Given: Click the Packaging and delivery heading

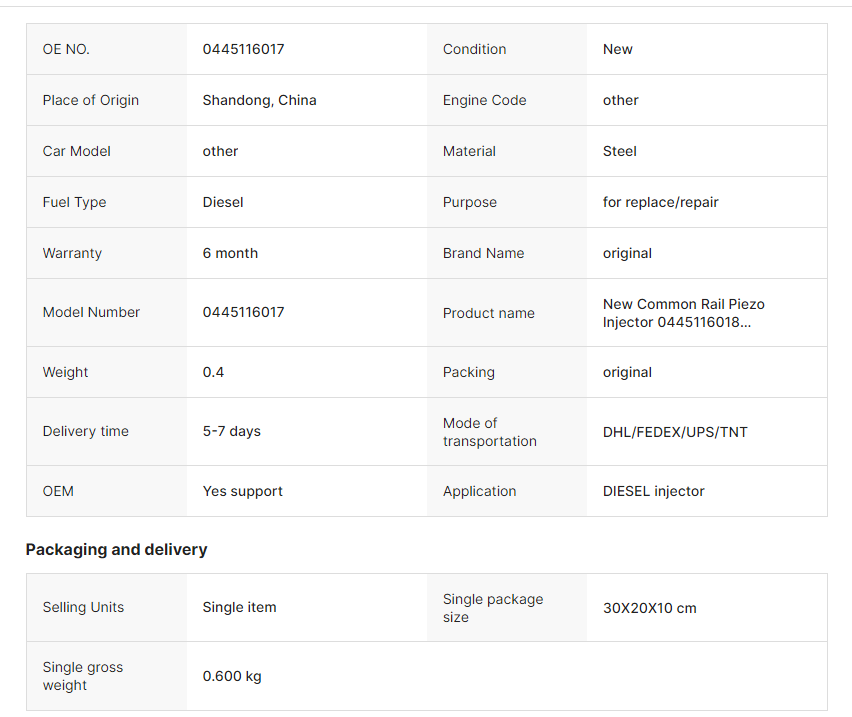Looking at the screenshot, I should click(116, 550).
